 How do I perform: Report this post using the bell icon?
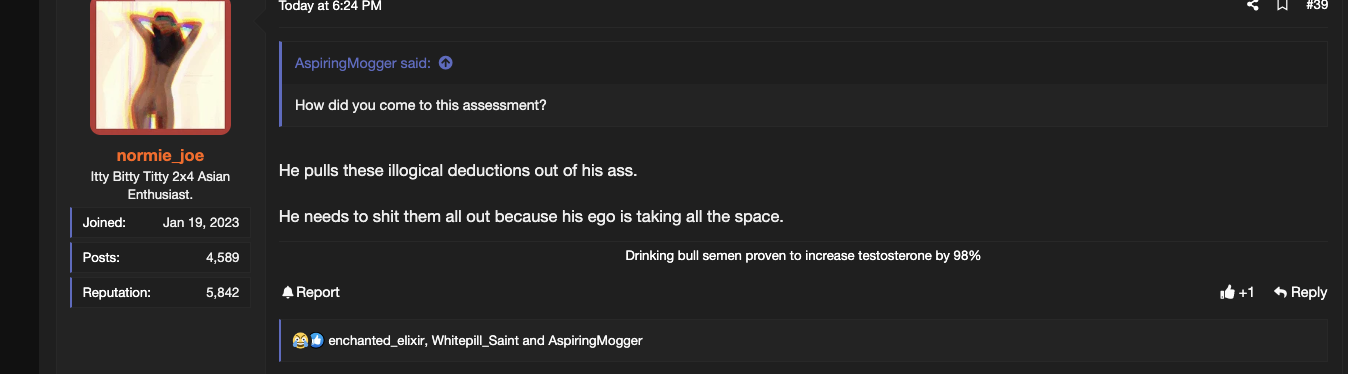288,292
